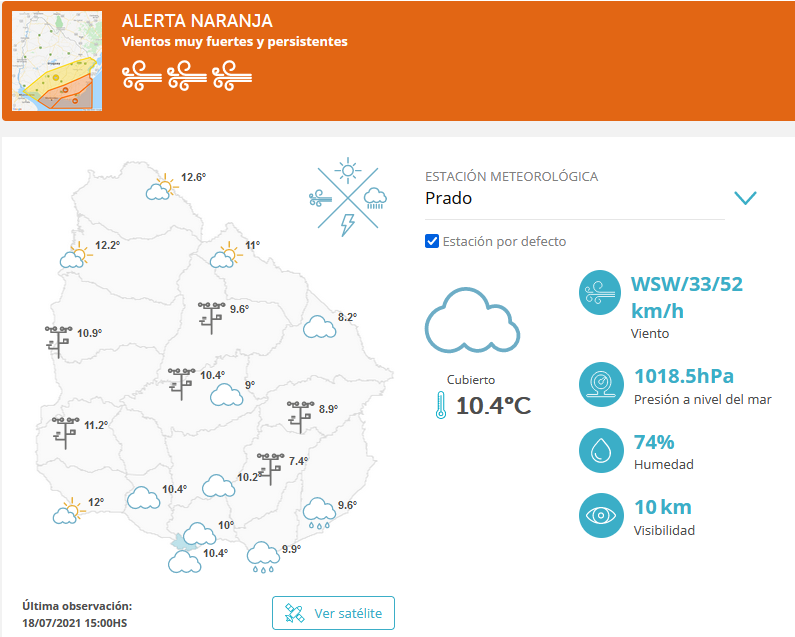
Task: Click the visibility eye icon
Action: [602, 516]
